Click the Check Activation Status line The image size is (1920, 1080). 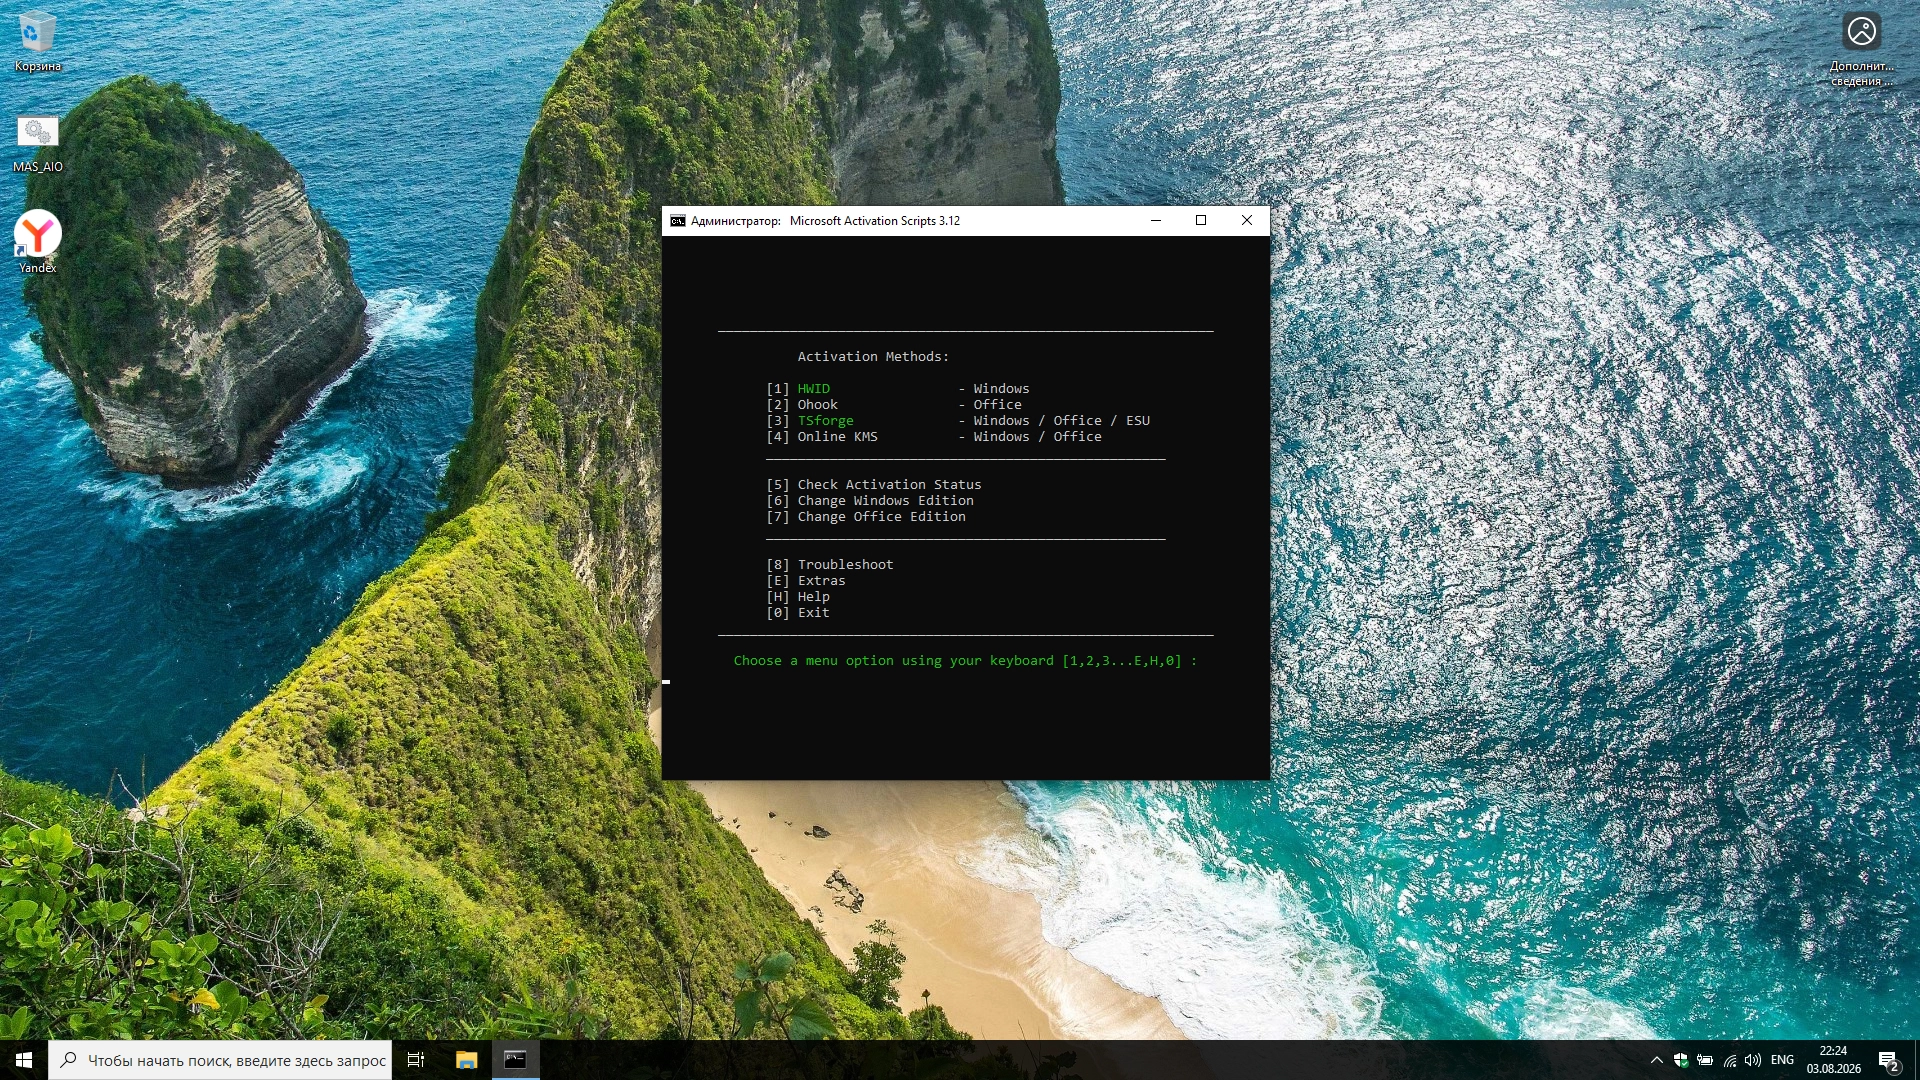(873, 485)
